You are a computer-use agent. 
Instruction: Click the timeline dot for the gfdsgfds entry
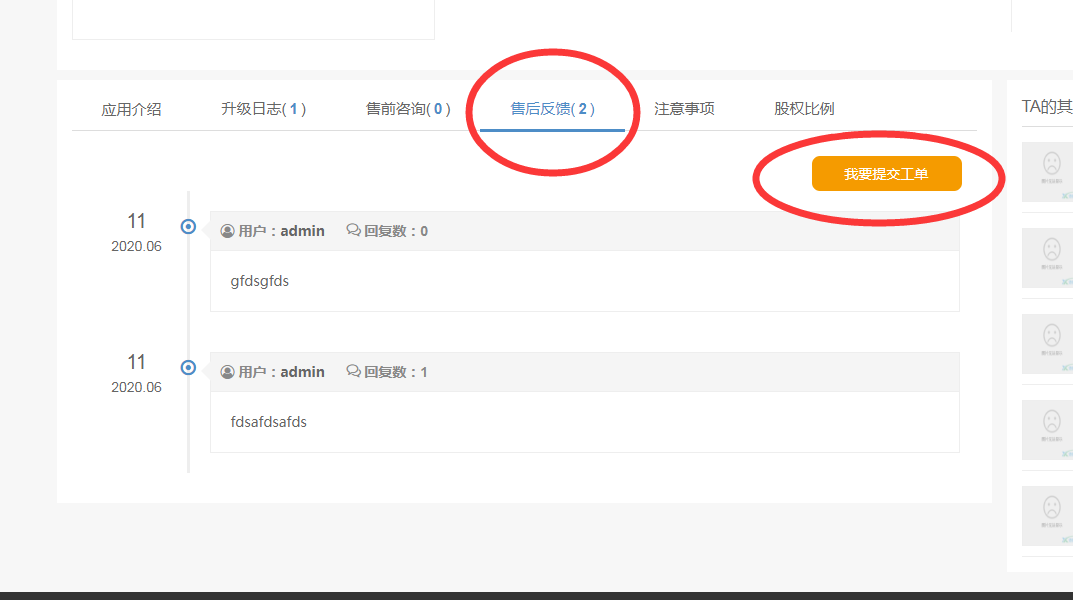coord(188,227)
